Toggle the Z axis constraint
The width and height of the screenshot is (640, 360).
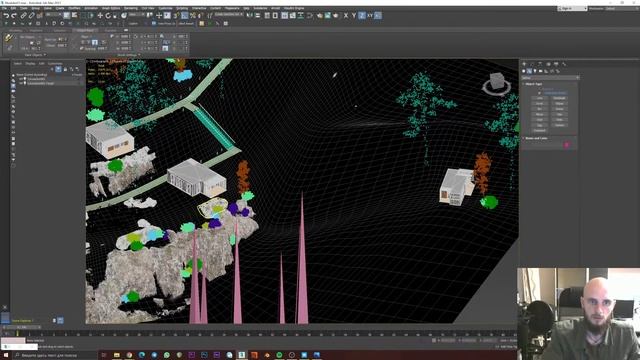(362, 16)
